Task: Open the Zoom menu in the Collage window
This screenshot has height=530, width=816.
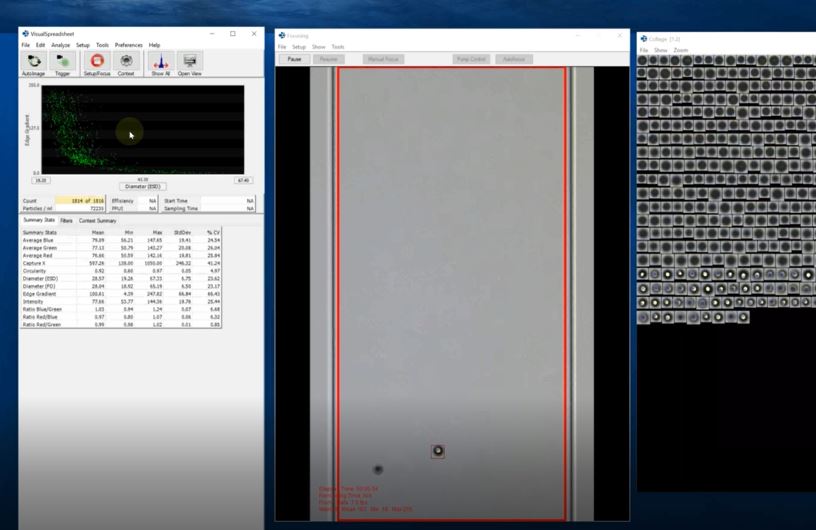Action: [x=681, y=50]
